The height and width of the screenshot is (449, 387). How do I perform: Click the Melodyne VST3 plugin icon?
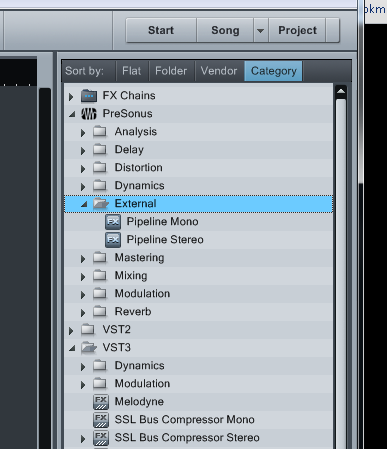(x=101, y=402)
